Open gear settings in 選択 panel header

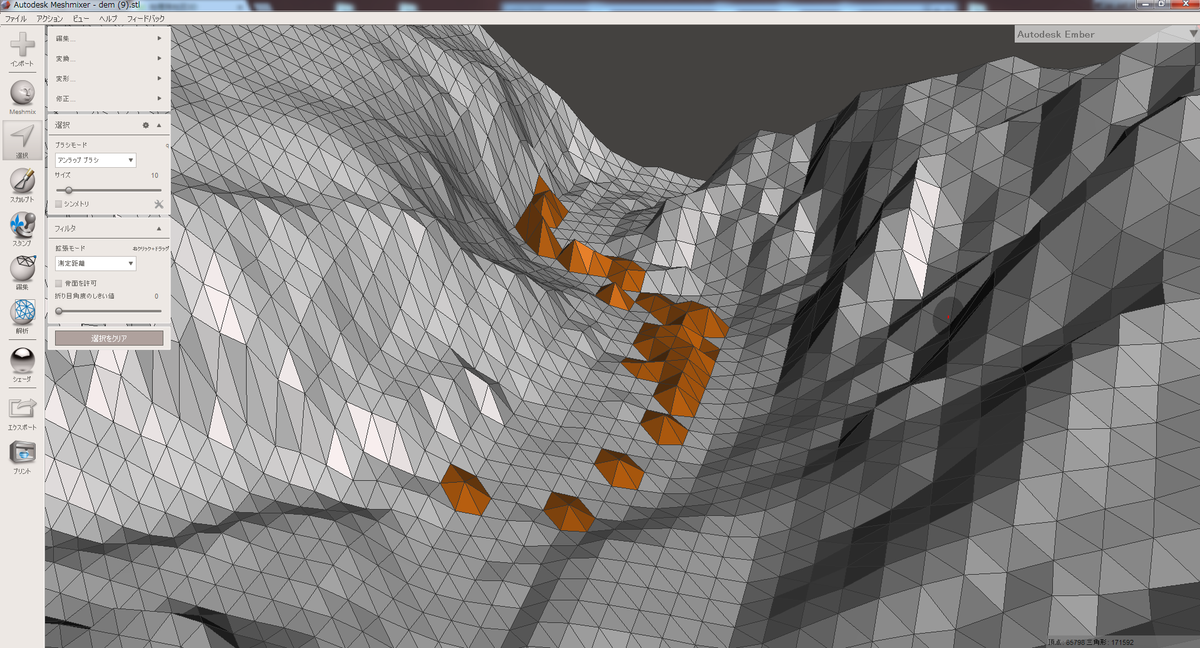point(146,126)
